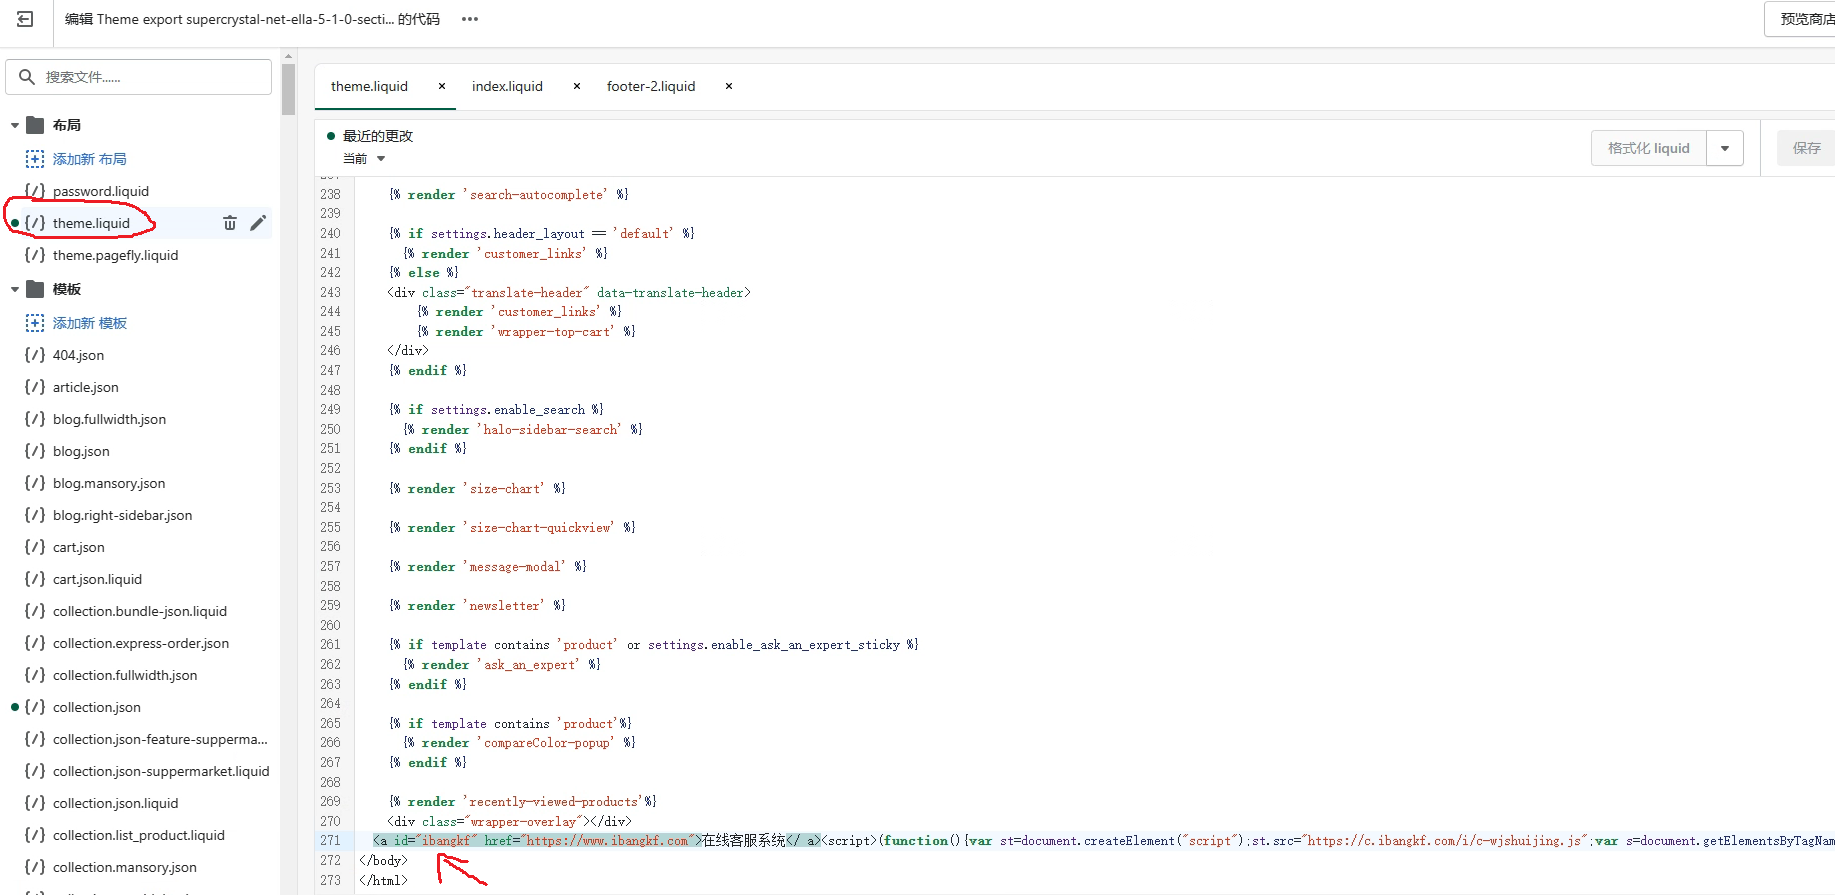Open collection.json.liquid template

[115, 803]
